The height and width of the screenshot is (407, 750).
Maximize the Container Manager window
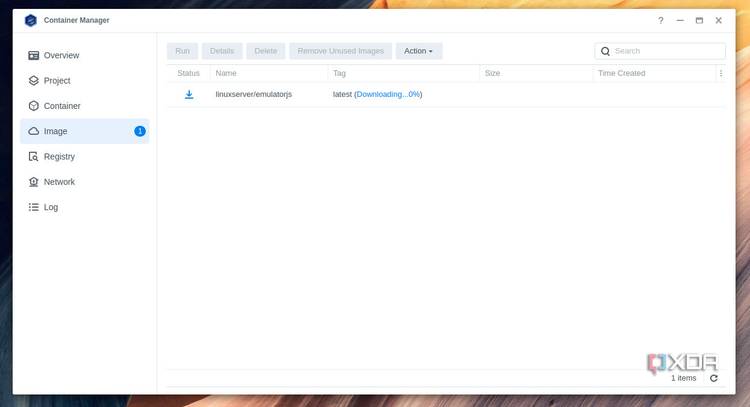699,21
